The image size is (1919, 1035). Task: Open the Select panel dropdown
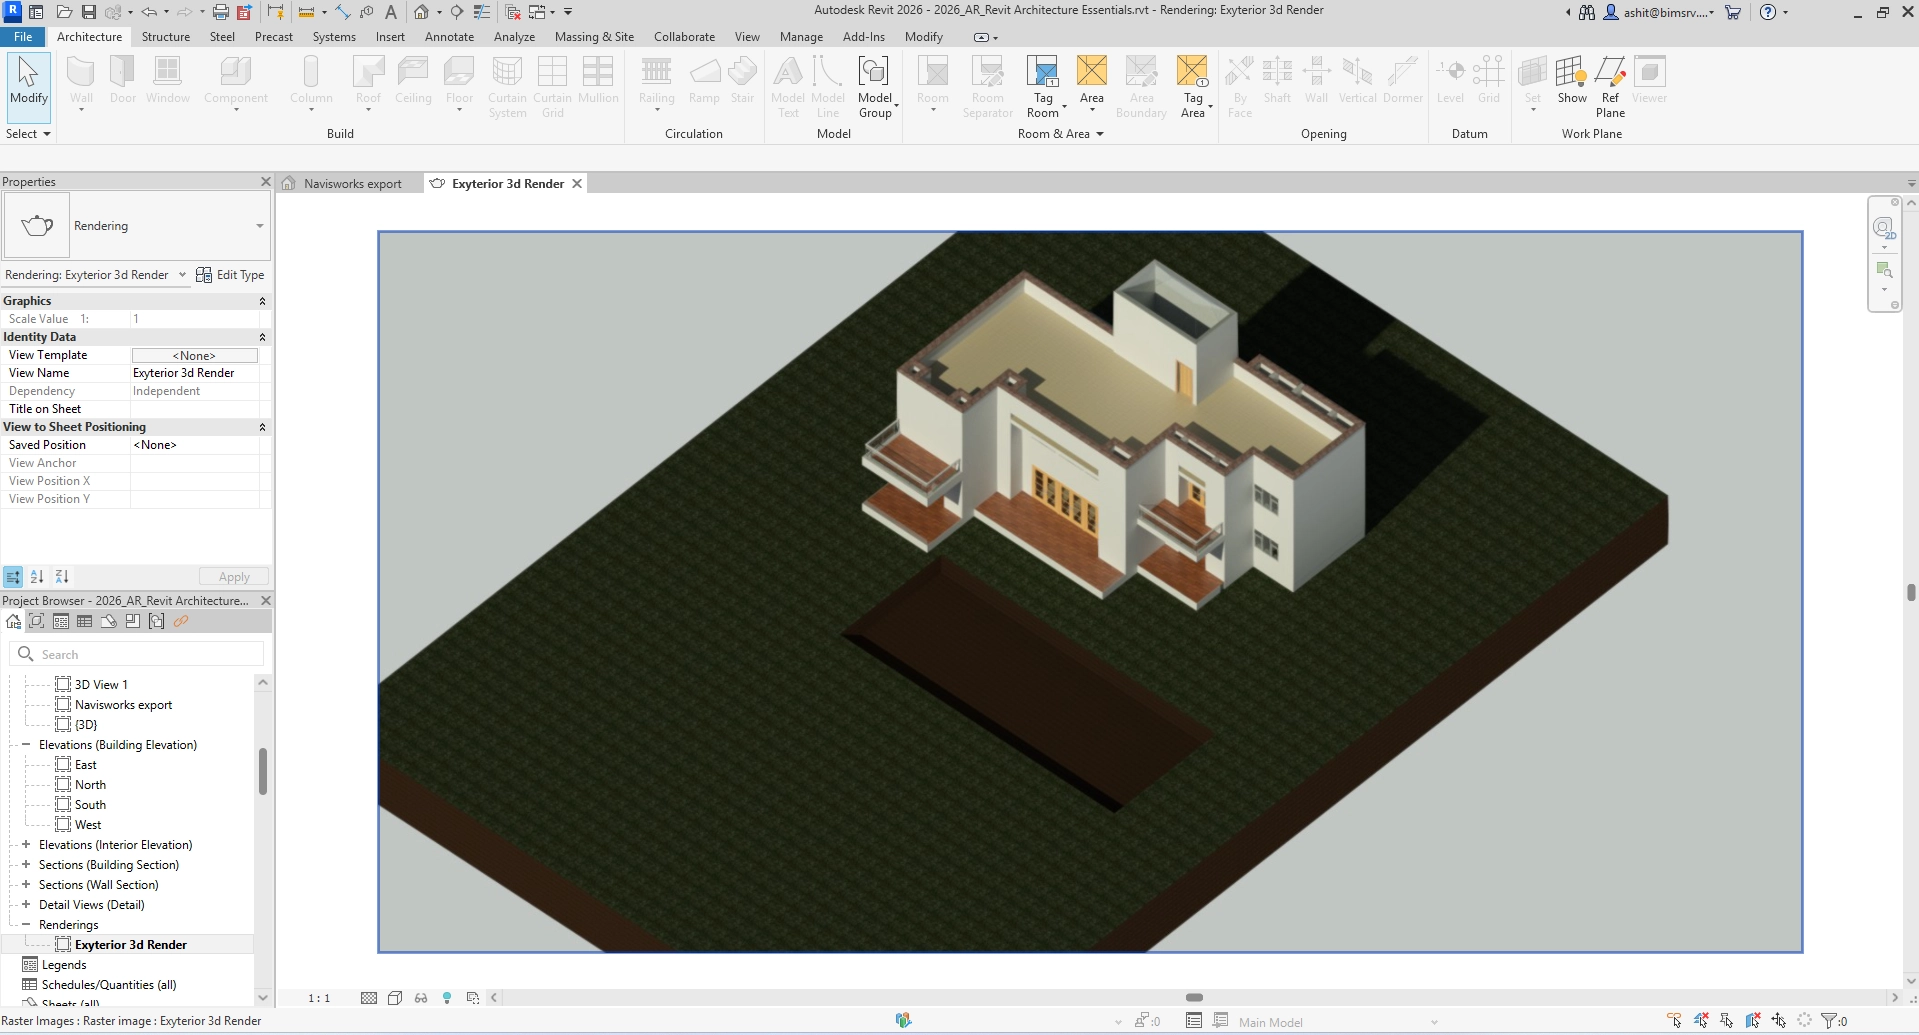coord(28,134)
